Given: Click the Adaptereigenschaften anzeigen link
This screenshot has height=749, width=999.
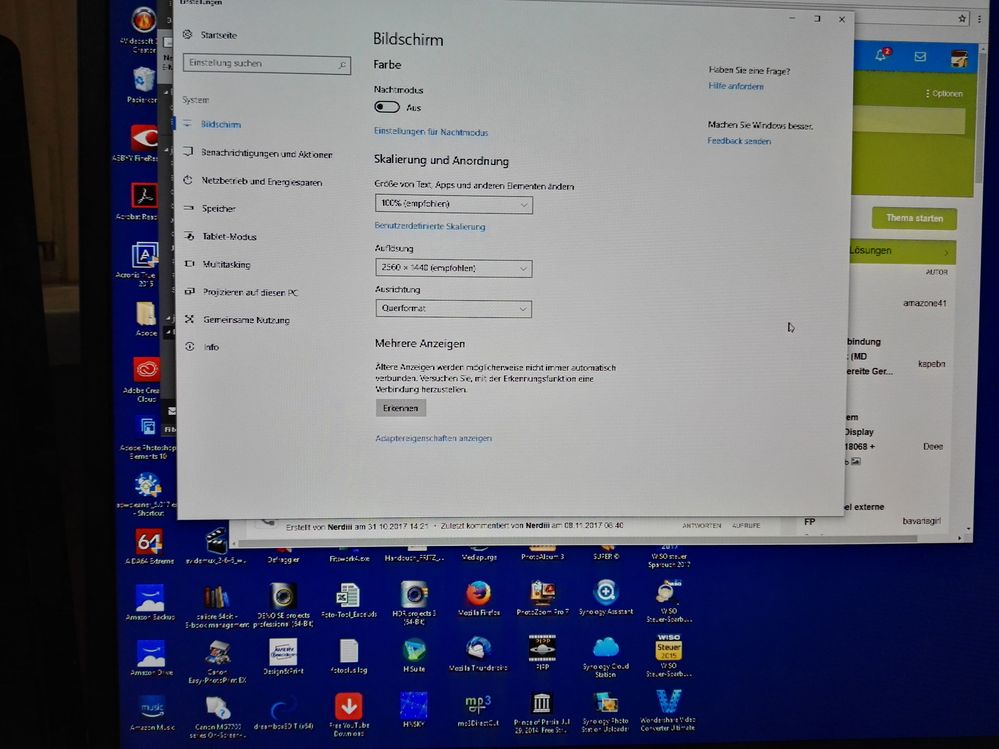Looking at the screenshot, I should point(433,438).
